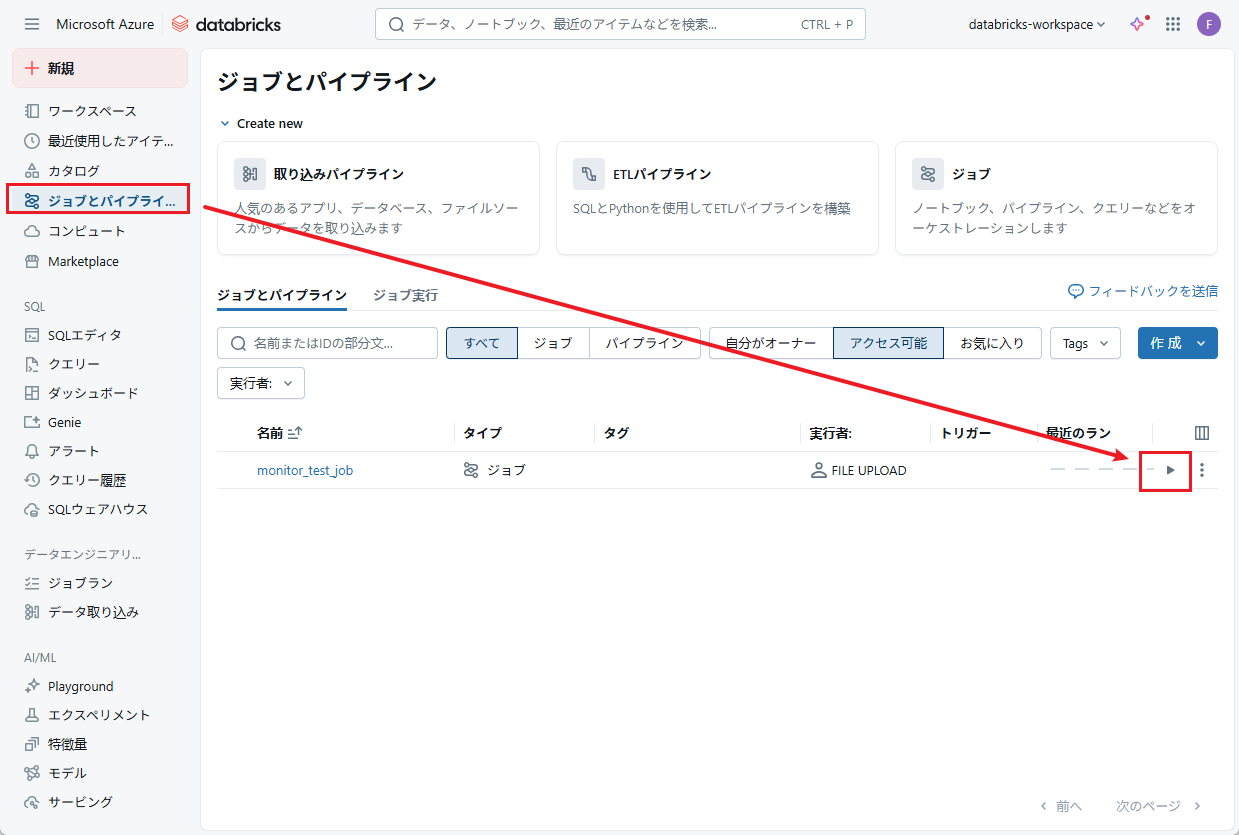The image size is (1239, 835).
Task: Select Playground in the sidebar
Action: click(x=80, y=686)
